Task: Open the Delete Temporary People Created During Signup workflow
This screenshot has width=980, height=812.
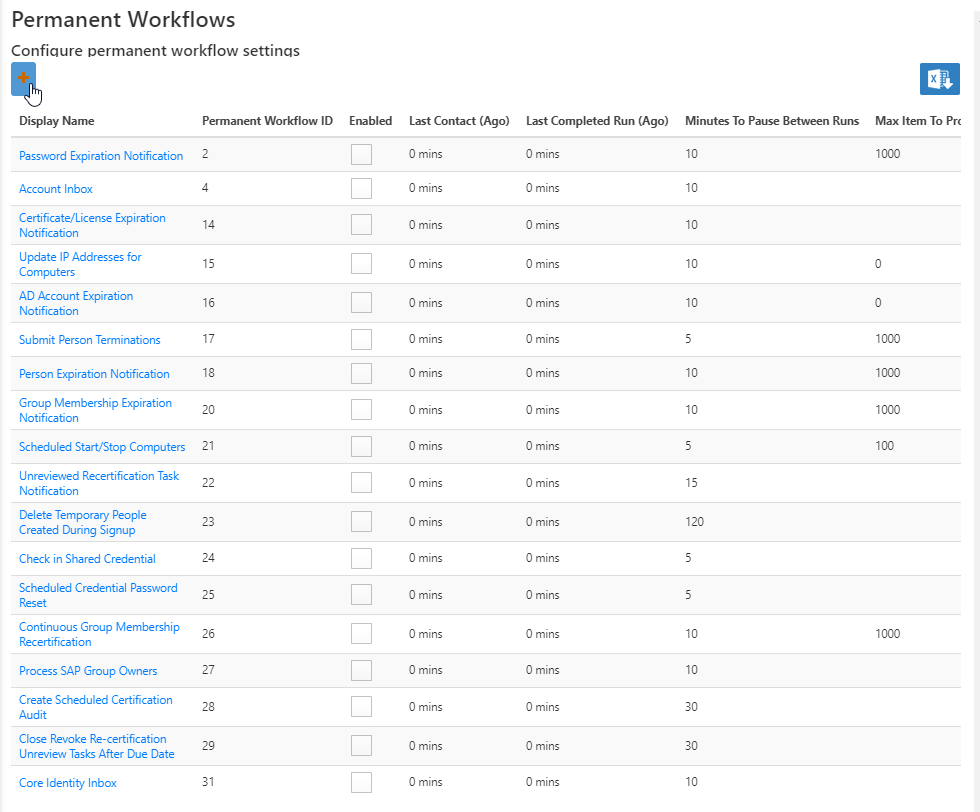Action: (x=82, y=521)
